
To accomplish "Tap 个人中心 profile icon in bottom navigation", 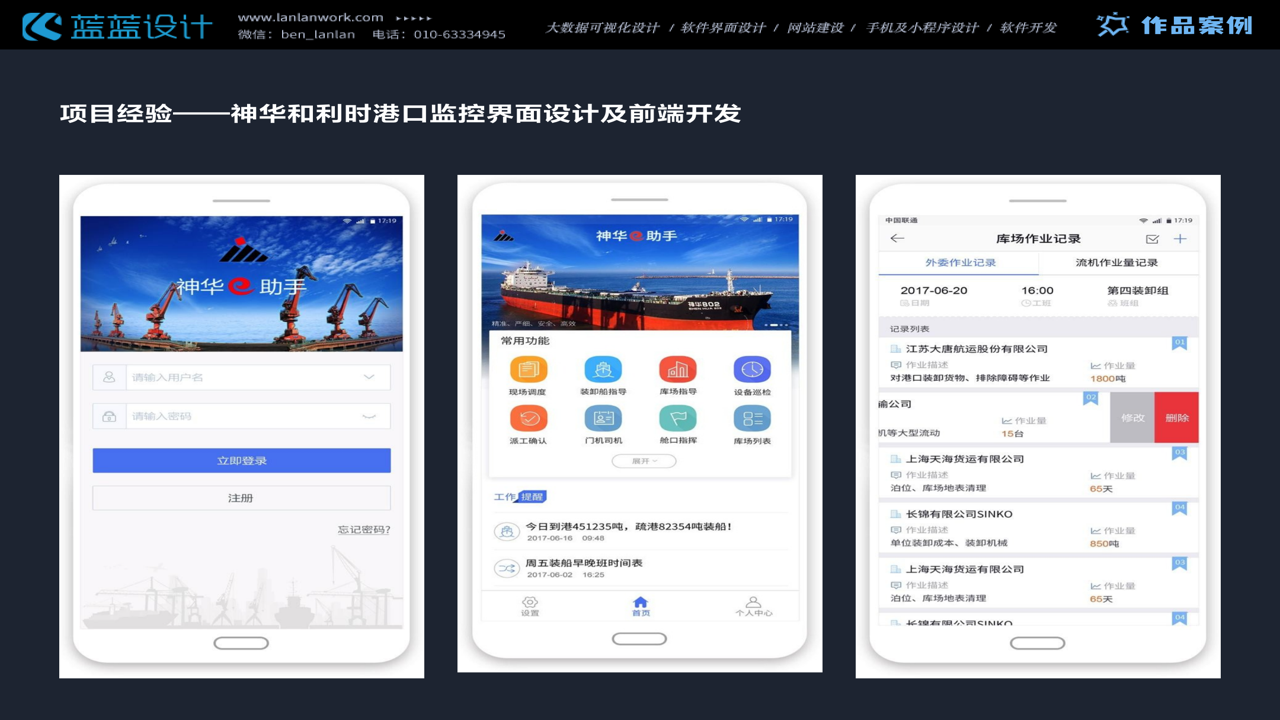I will point(753,603).
